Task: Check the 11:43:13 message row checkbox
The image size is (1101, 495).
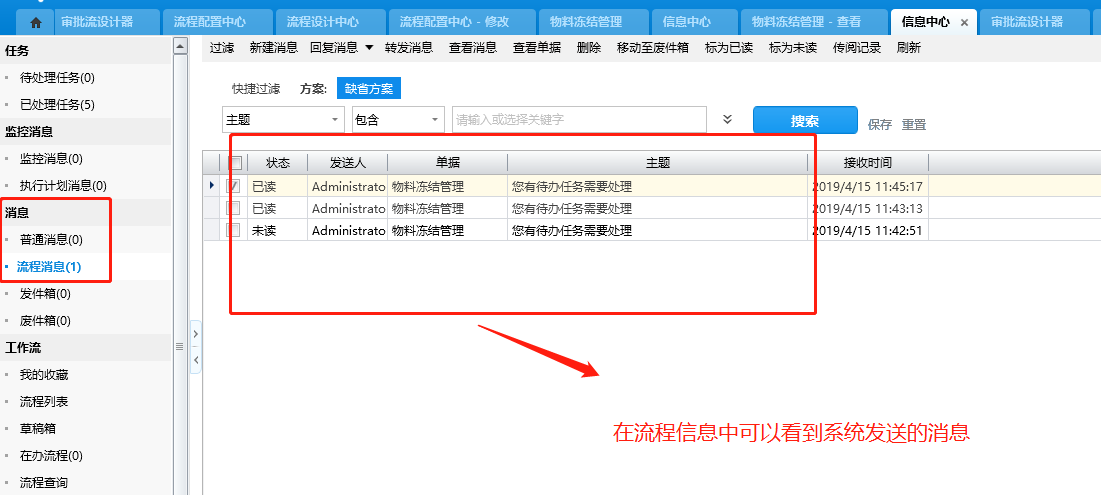Action: (x=235, y=209)
